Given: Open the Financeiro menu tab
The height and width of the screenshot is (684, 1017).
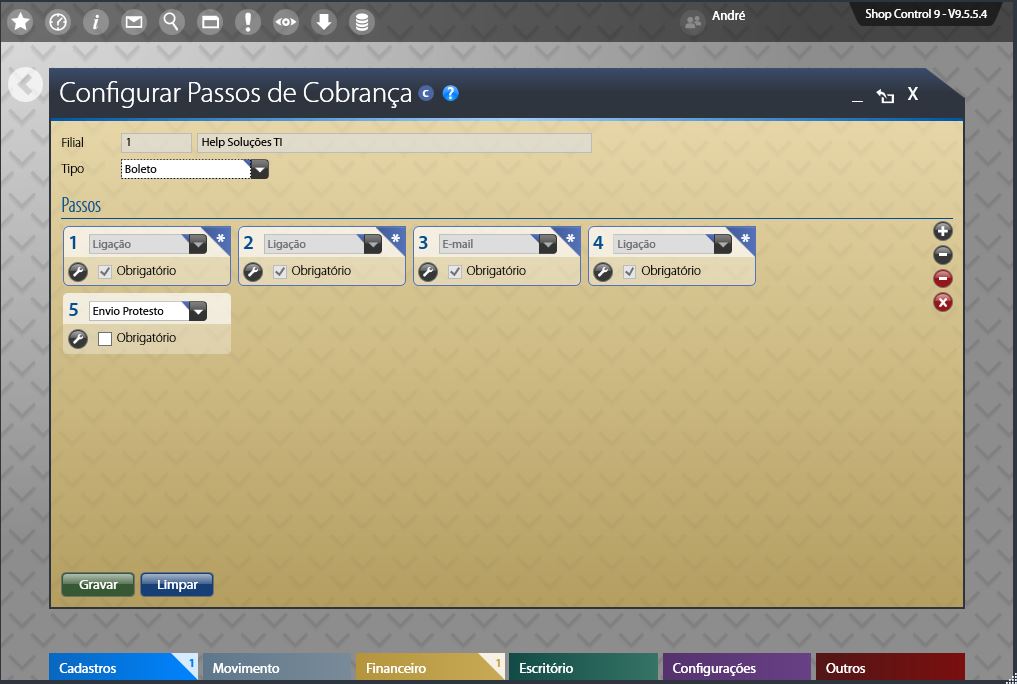Looking at the screenshot, I should 429,668.
